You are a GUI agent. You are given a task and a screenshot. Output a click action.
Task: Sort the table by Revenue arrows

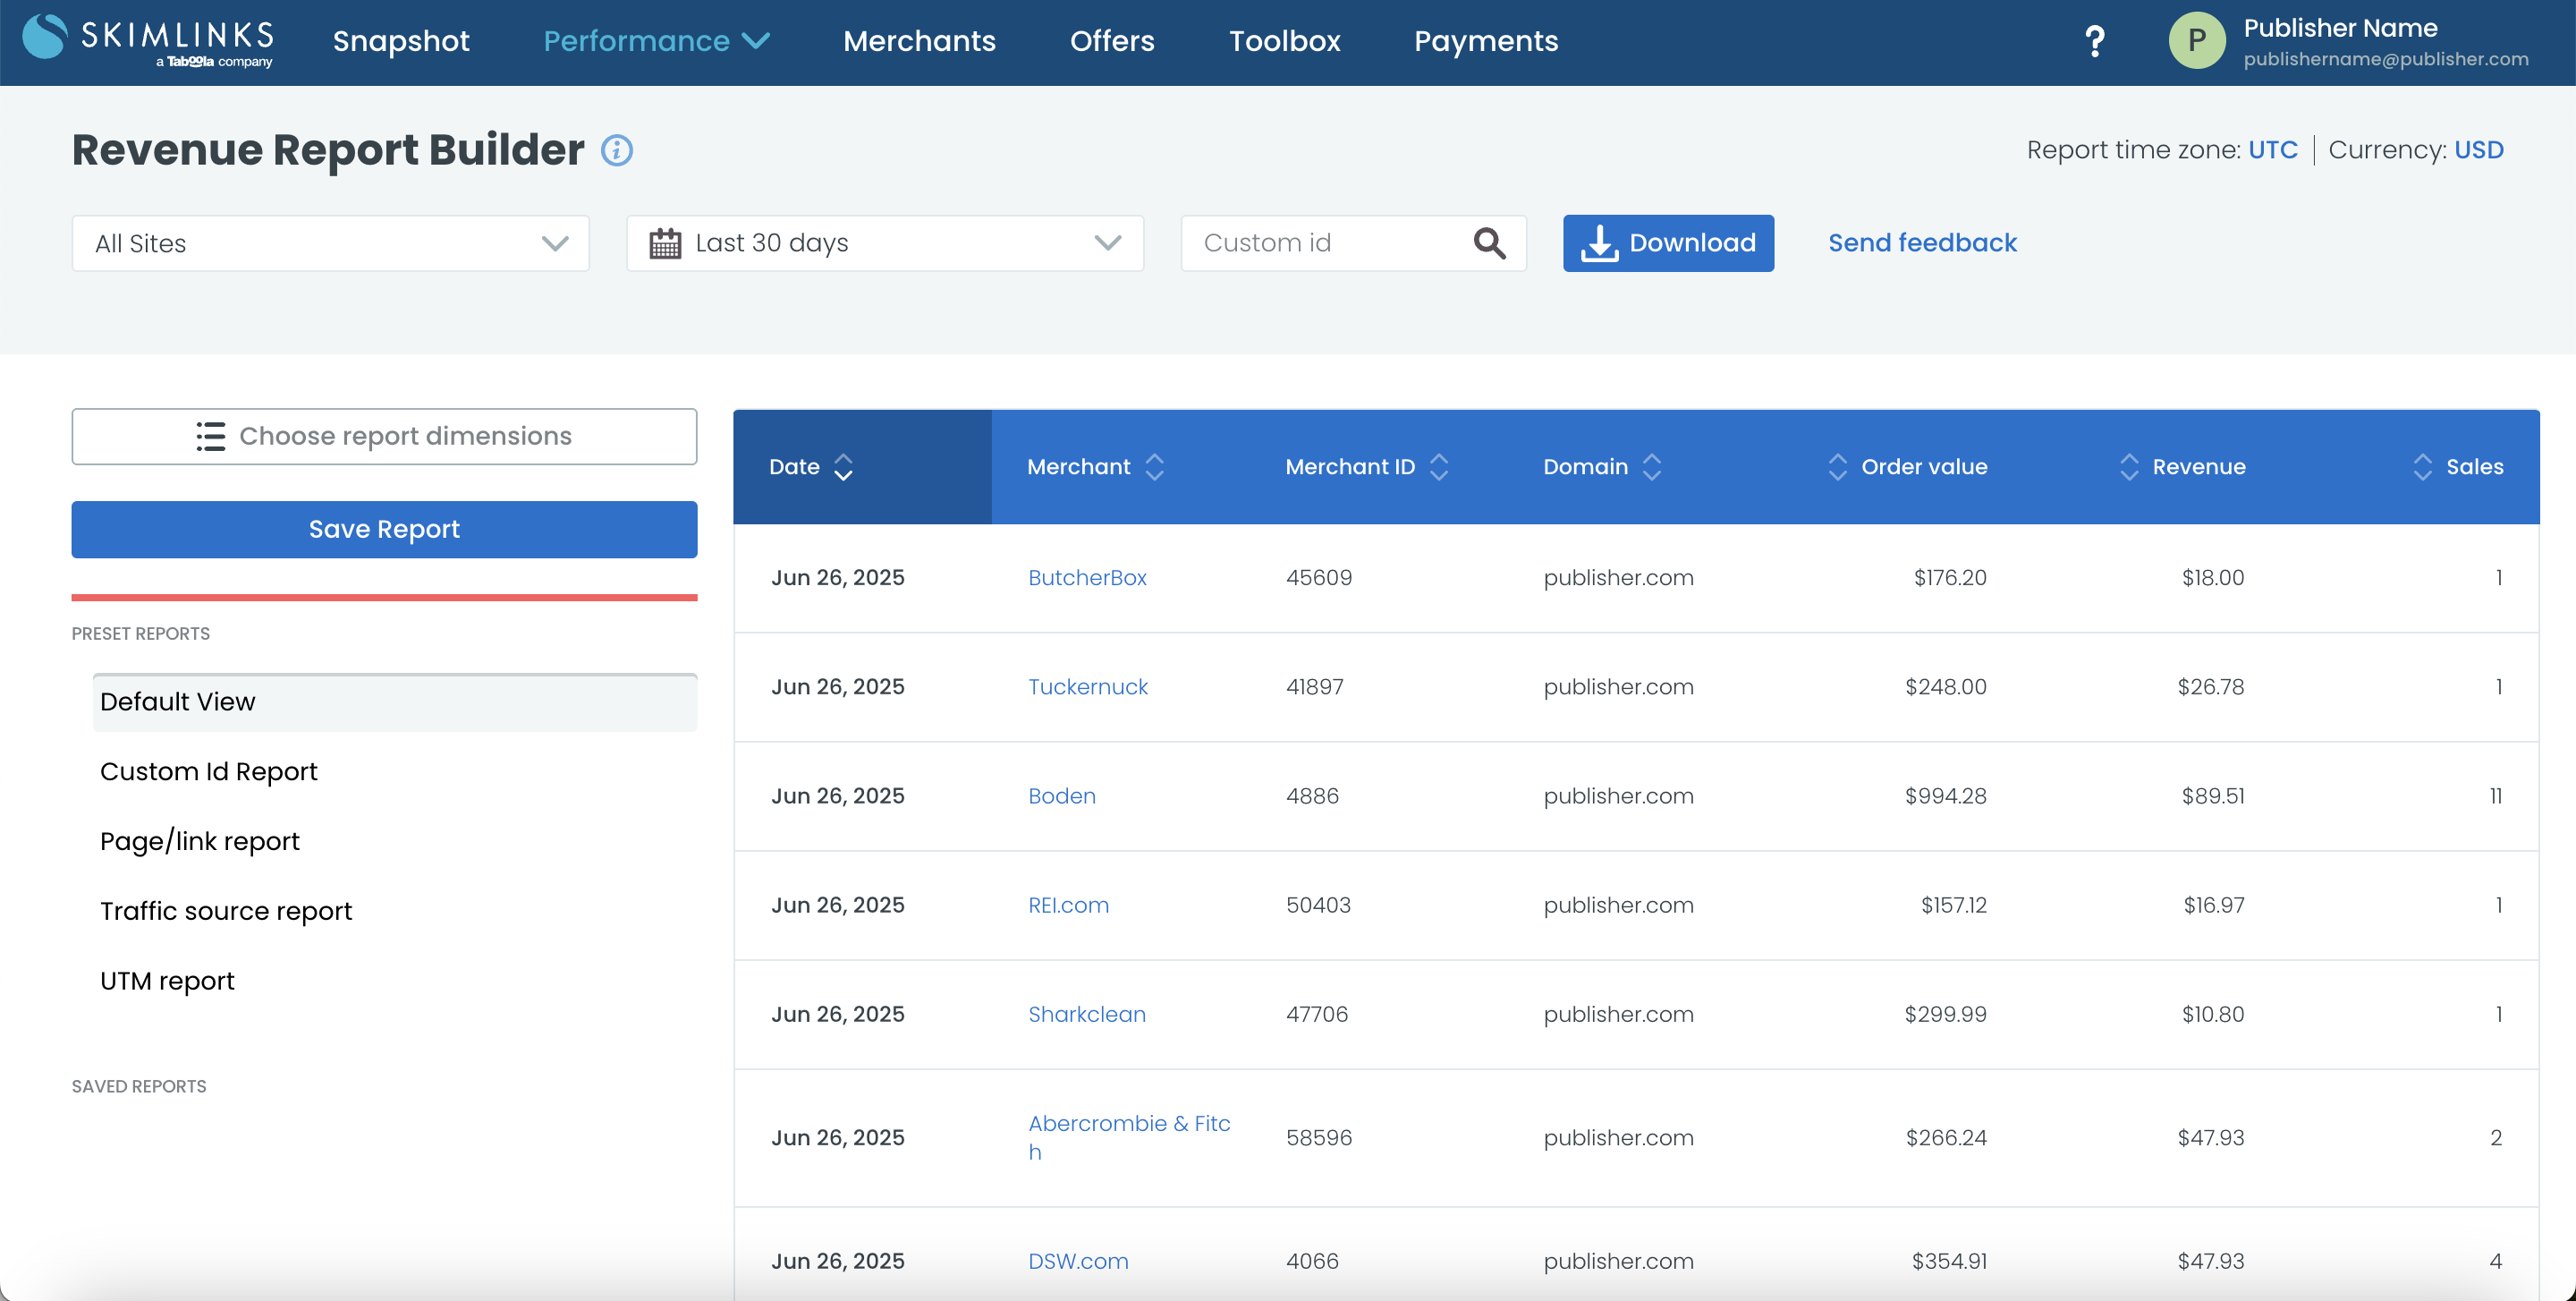(x=2128, y=467)
